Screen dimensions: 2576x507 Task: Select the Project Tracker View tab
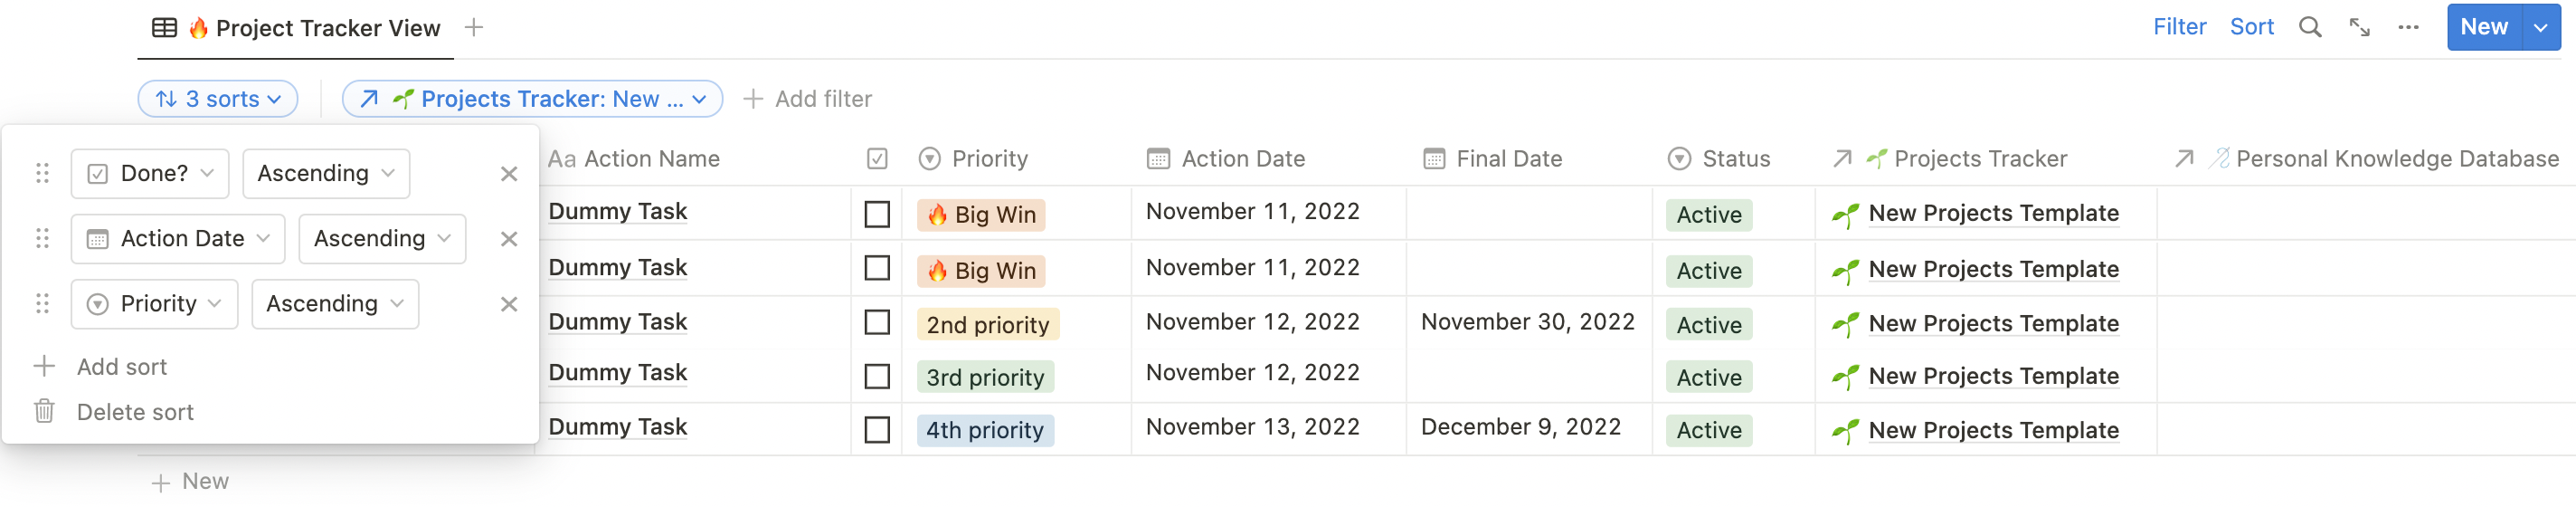297,28
